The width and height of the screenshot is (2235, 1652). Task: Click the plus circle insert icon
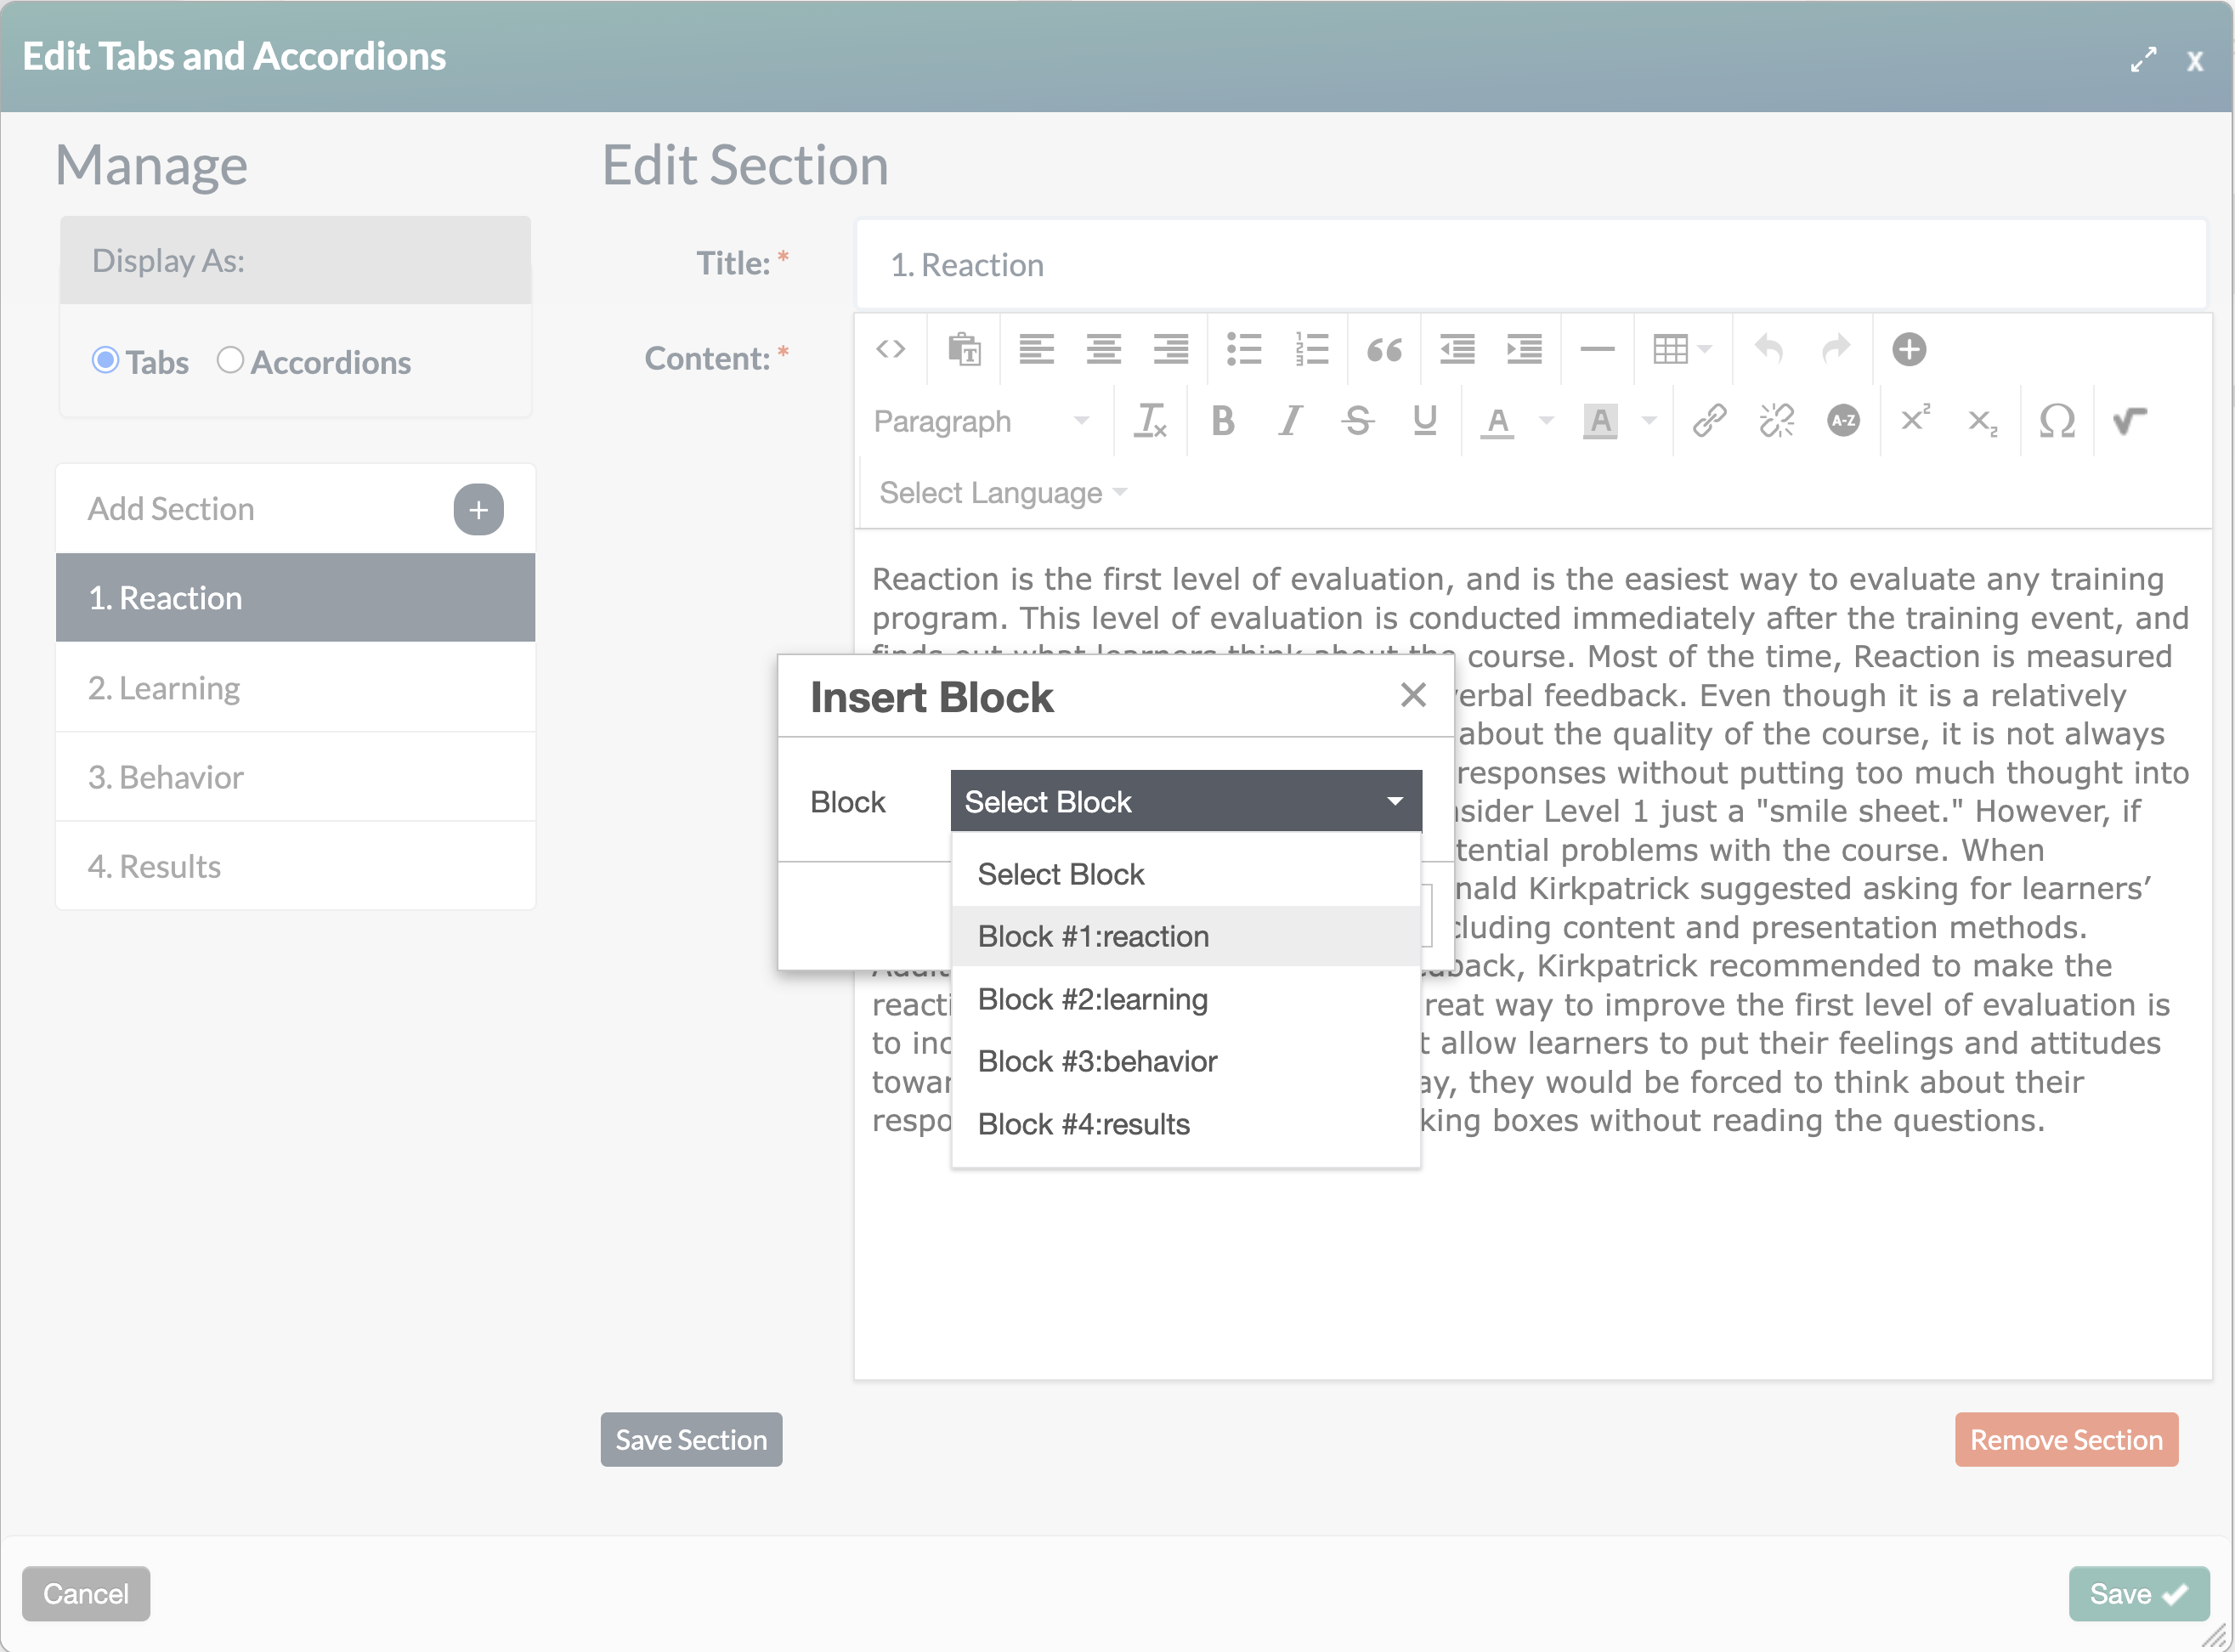pyautogui.click(x=1909, y=349)
